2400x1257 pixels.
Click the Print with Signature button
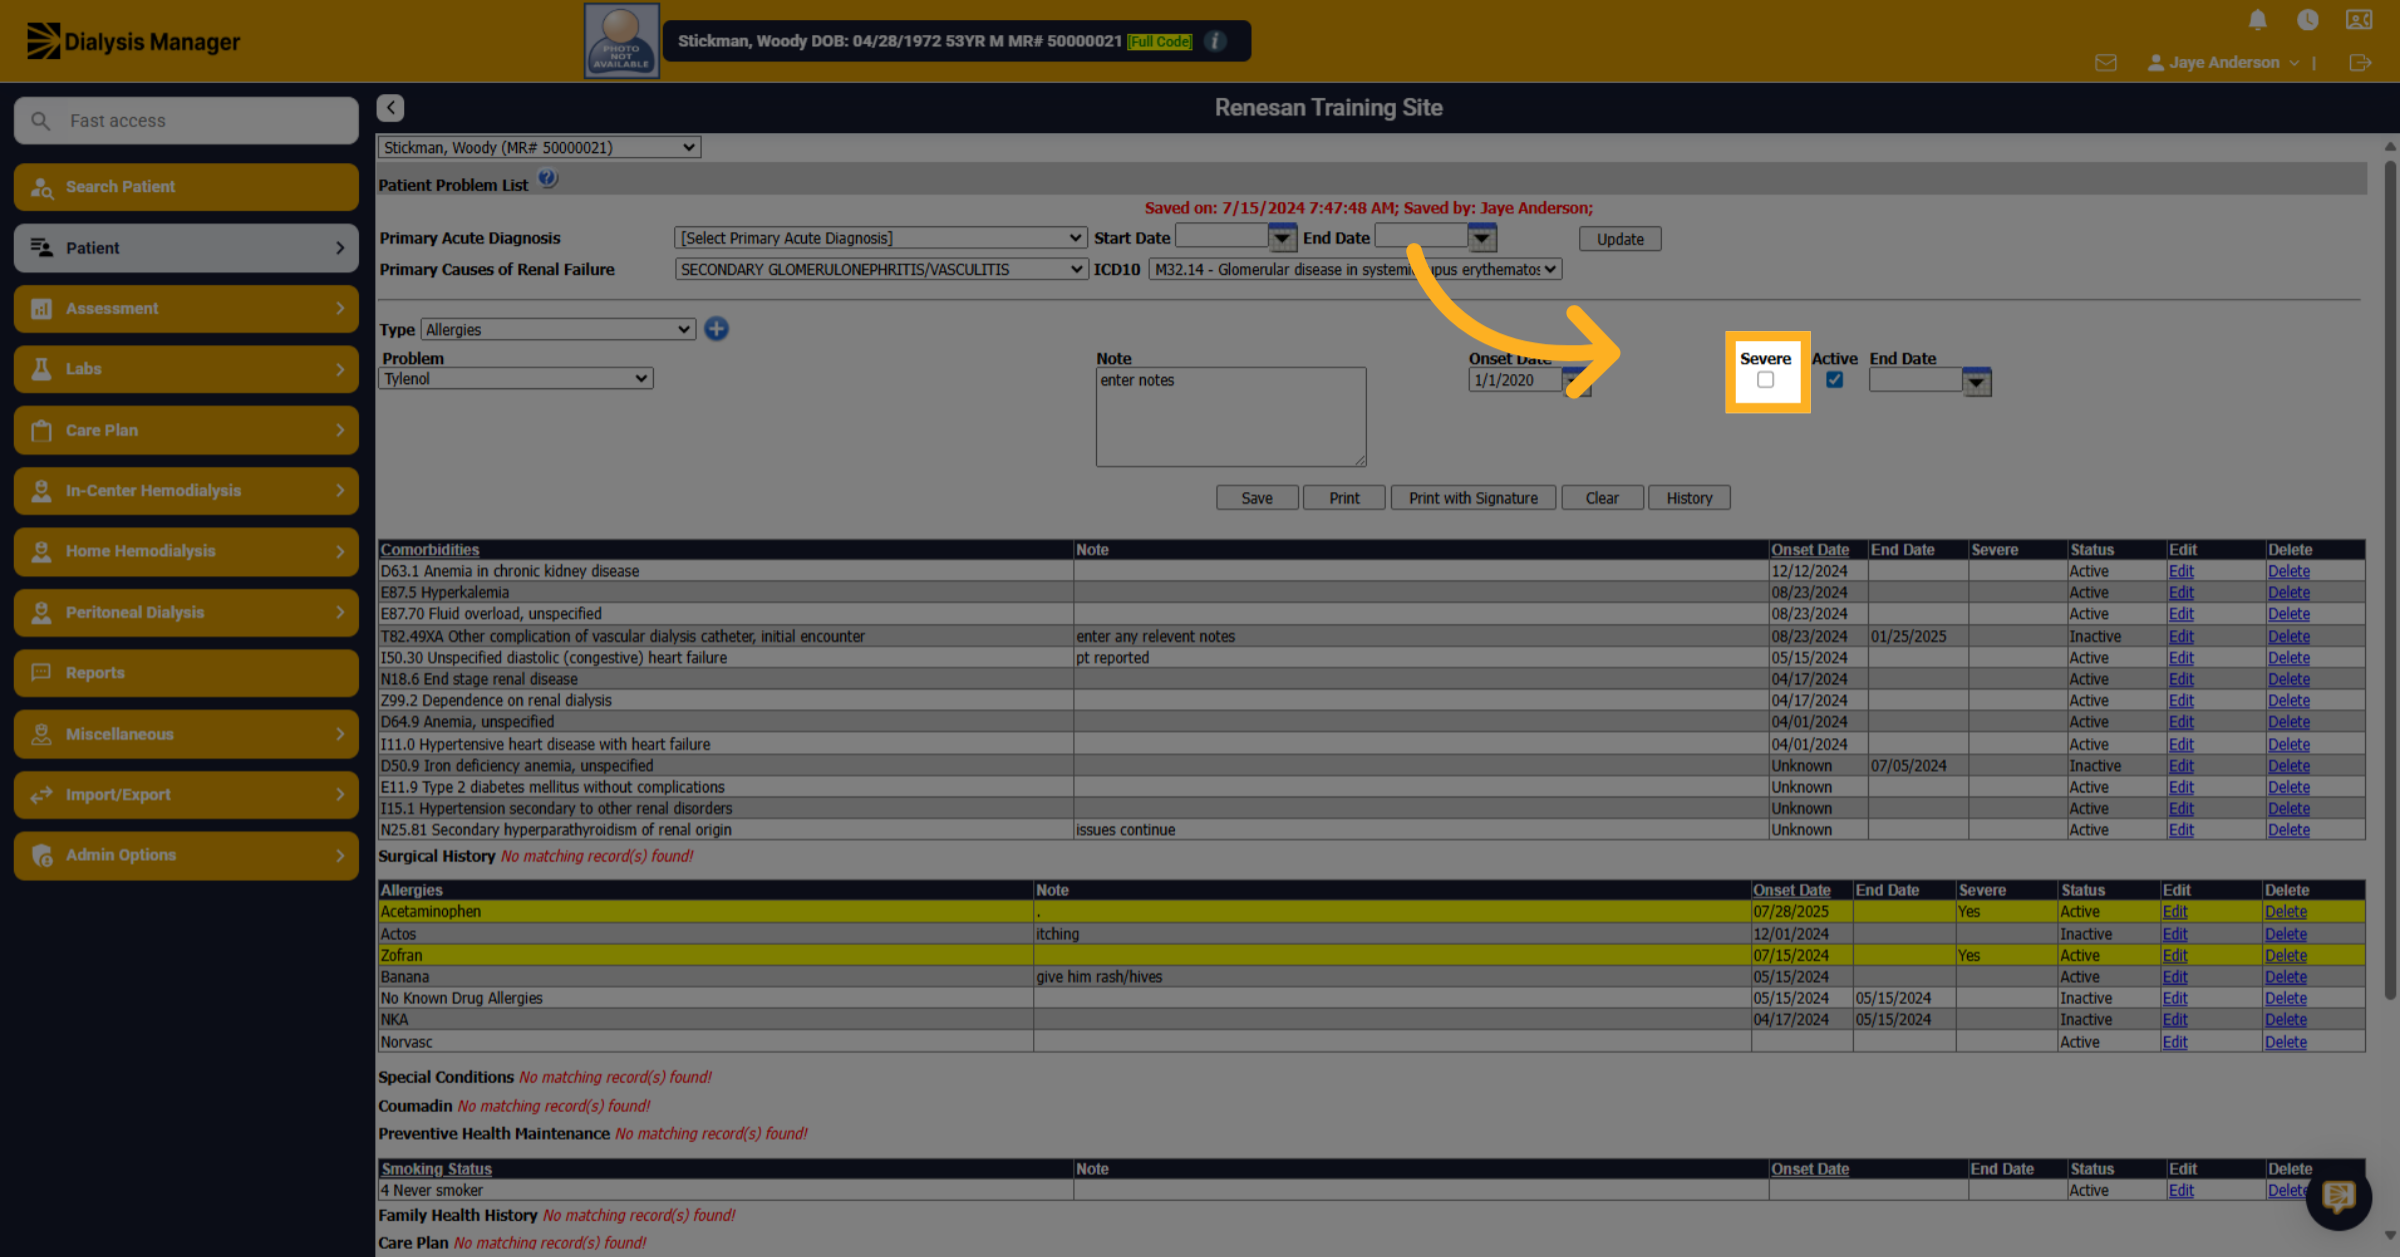1473,498
